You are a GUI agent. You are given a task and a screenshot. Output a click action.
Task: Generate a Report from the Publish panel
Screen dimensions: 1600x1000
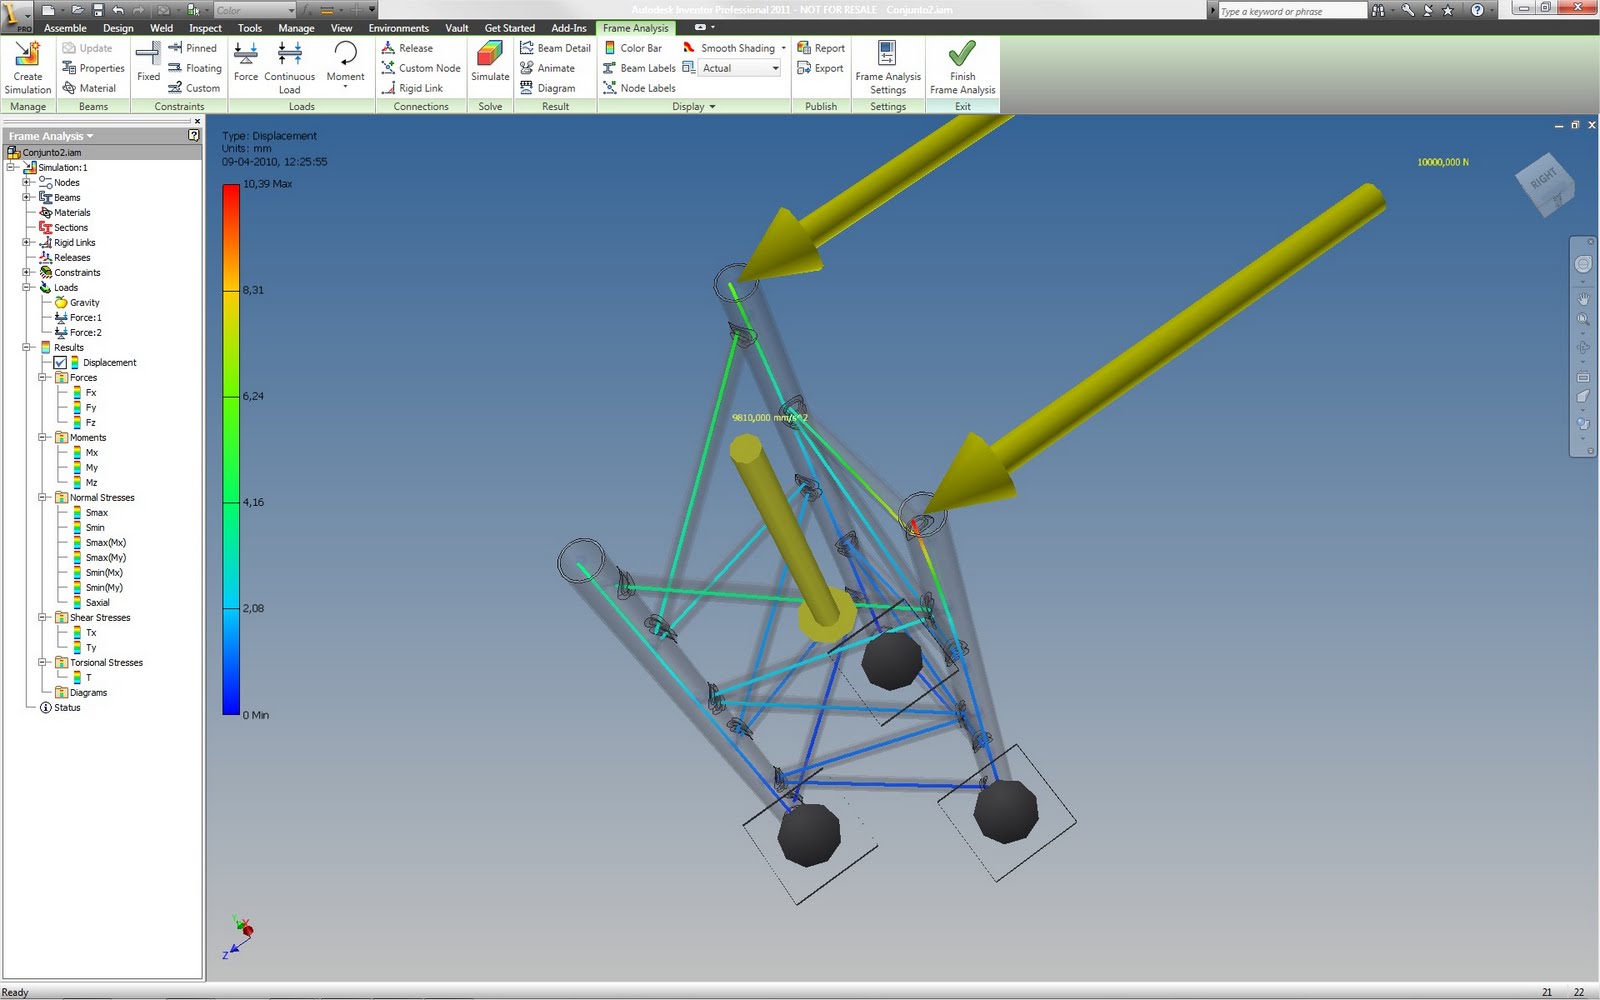click(x=822, y=47)
